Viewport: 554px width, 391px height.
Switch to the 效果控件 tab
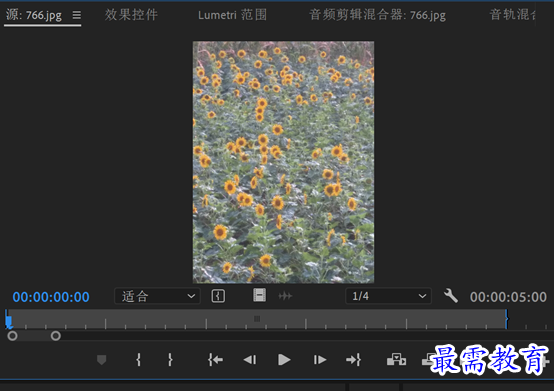[131, 15]
